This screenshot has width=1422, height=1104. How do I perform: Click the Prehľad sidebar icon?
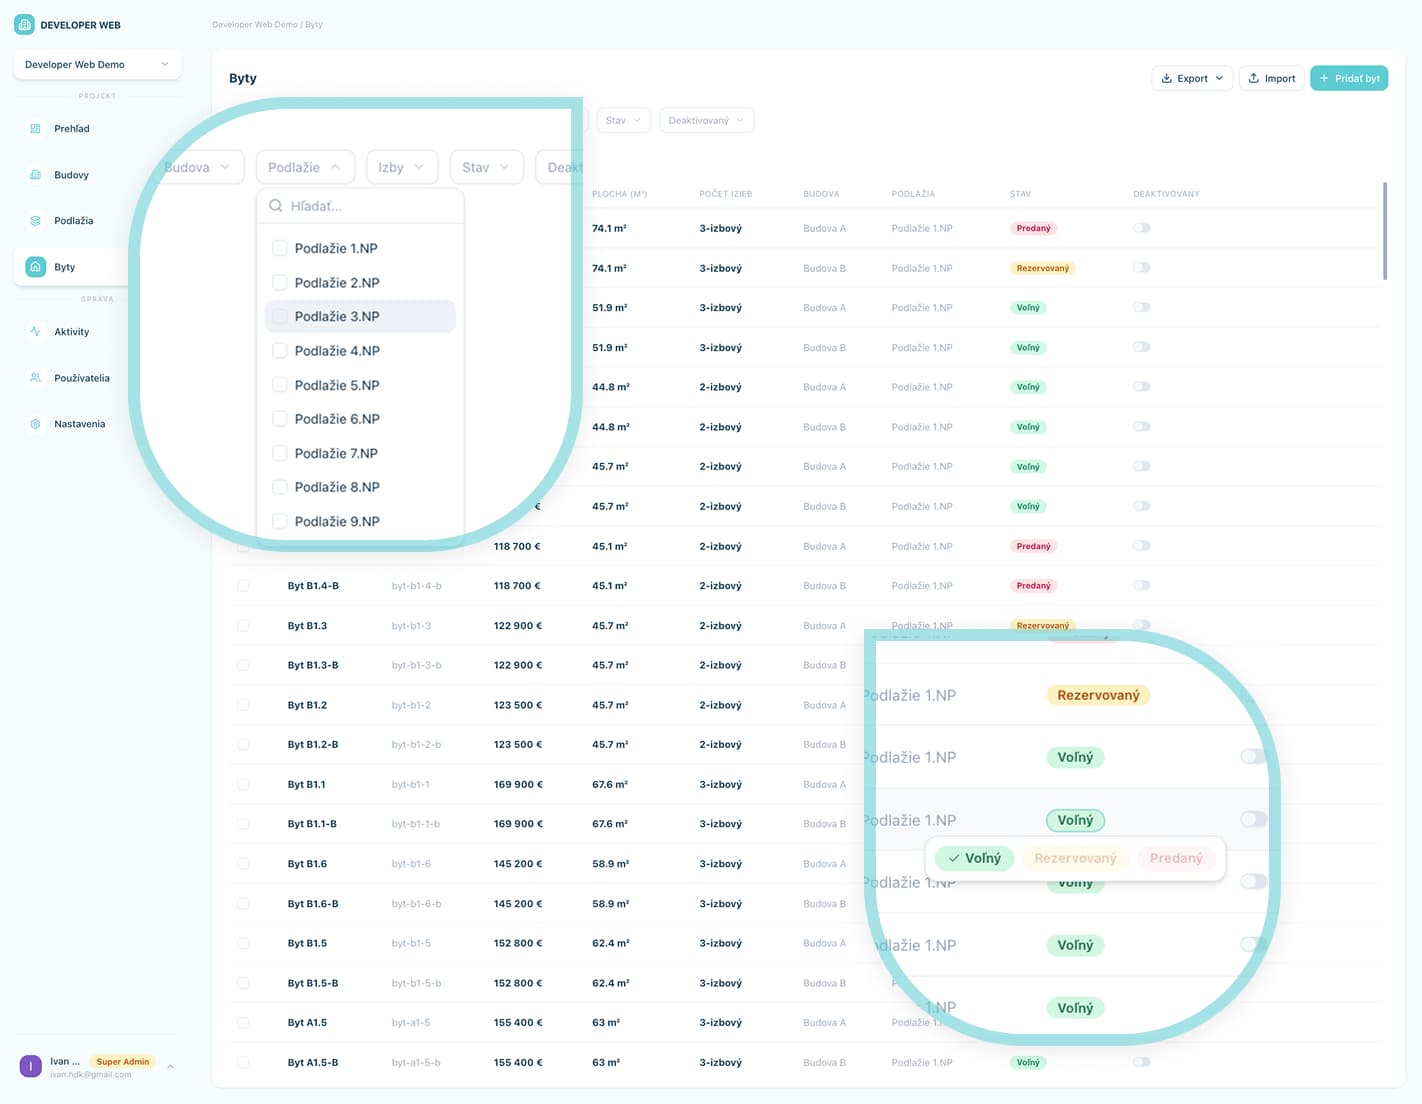[35, 129]
